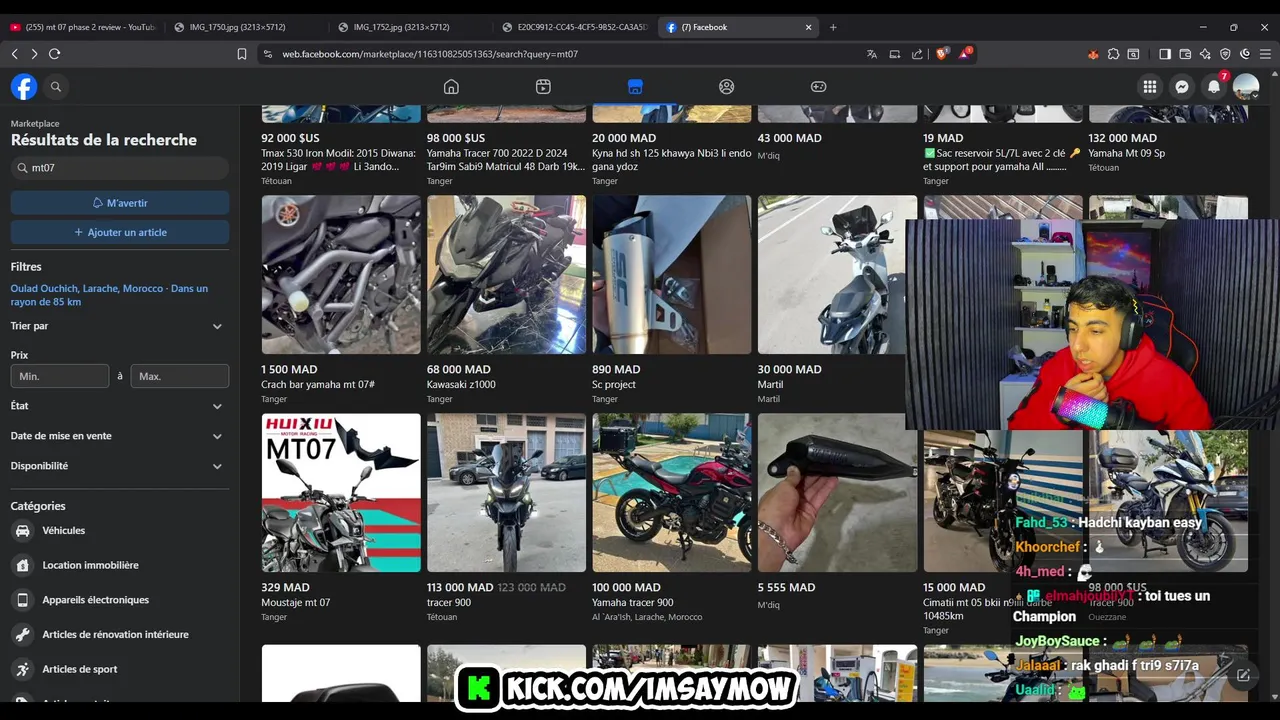
Task: Open Facebook notifications bell
Action: tap(1214, 87)
